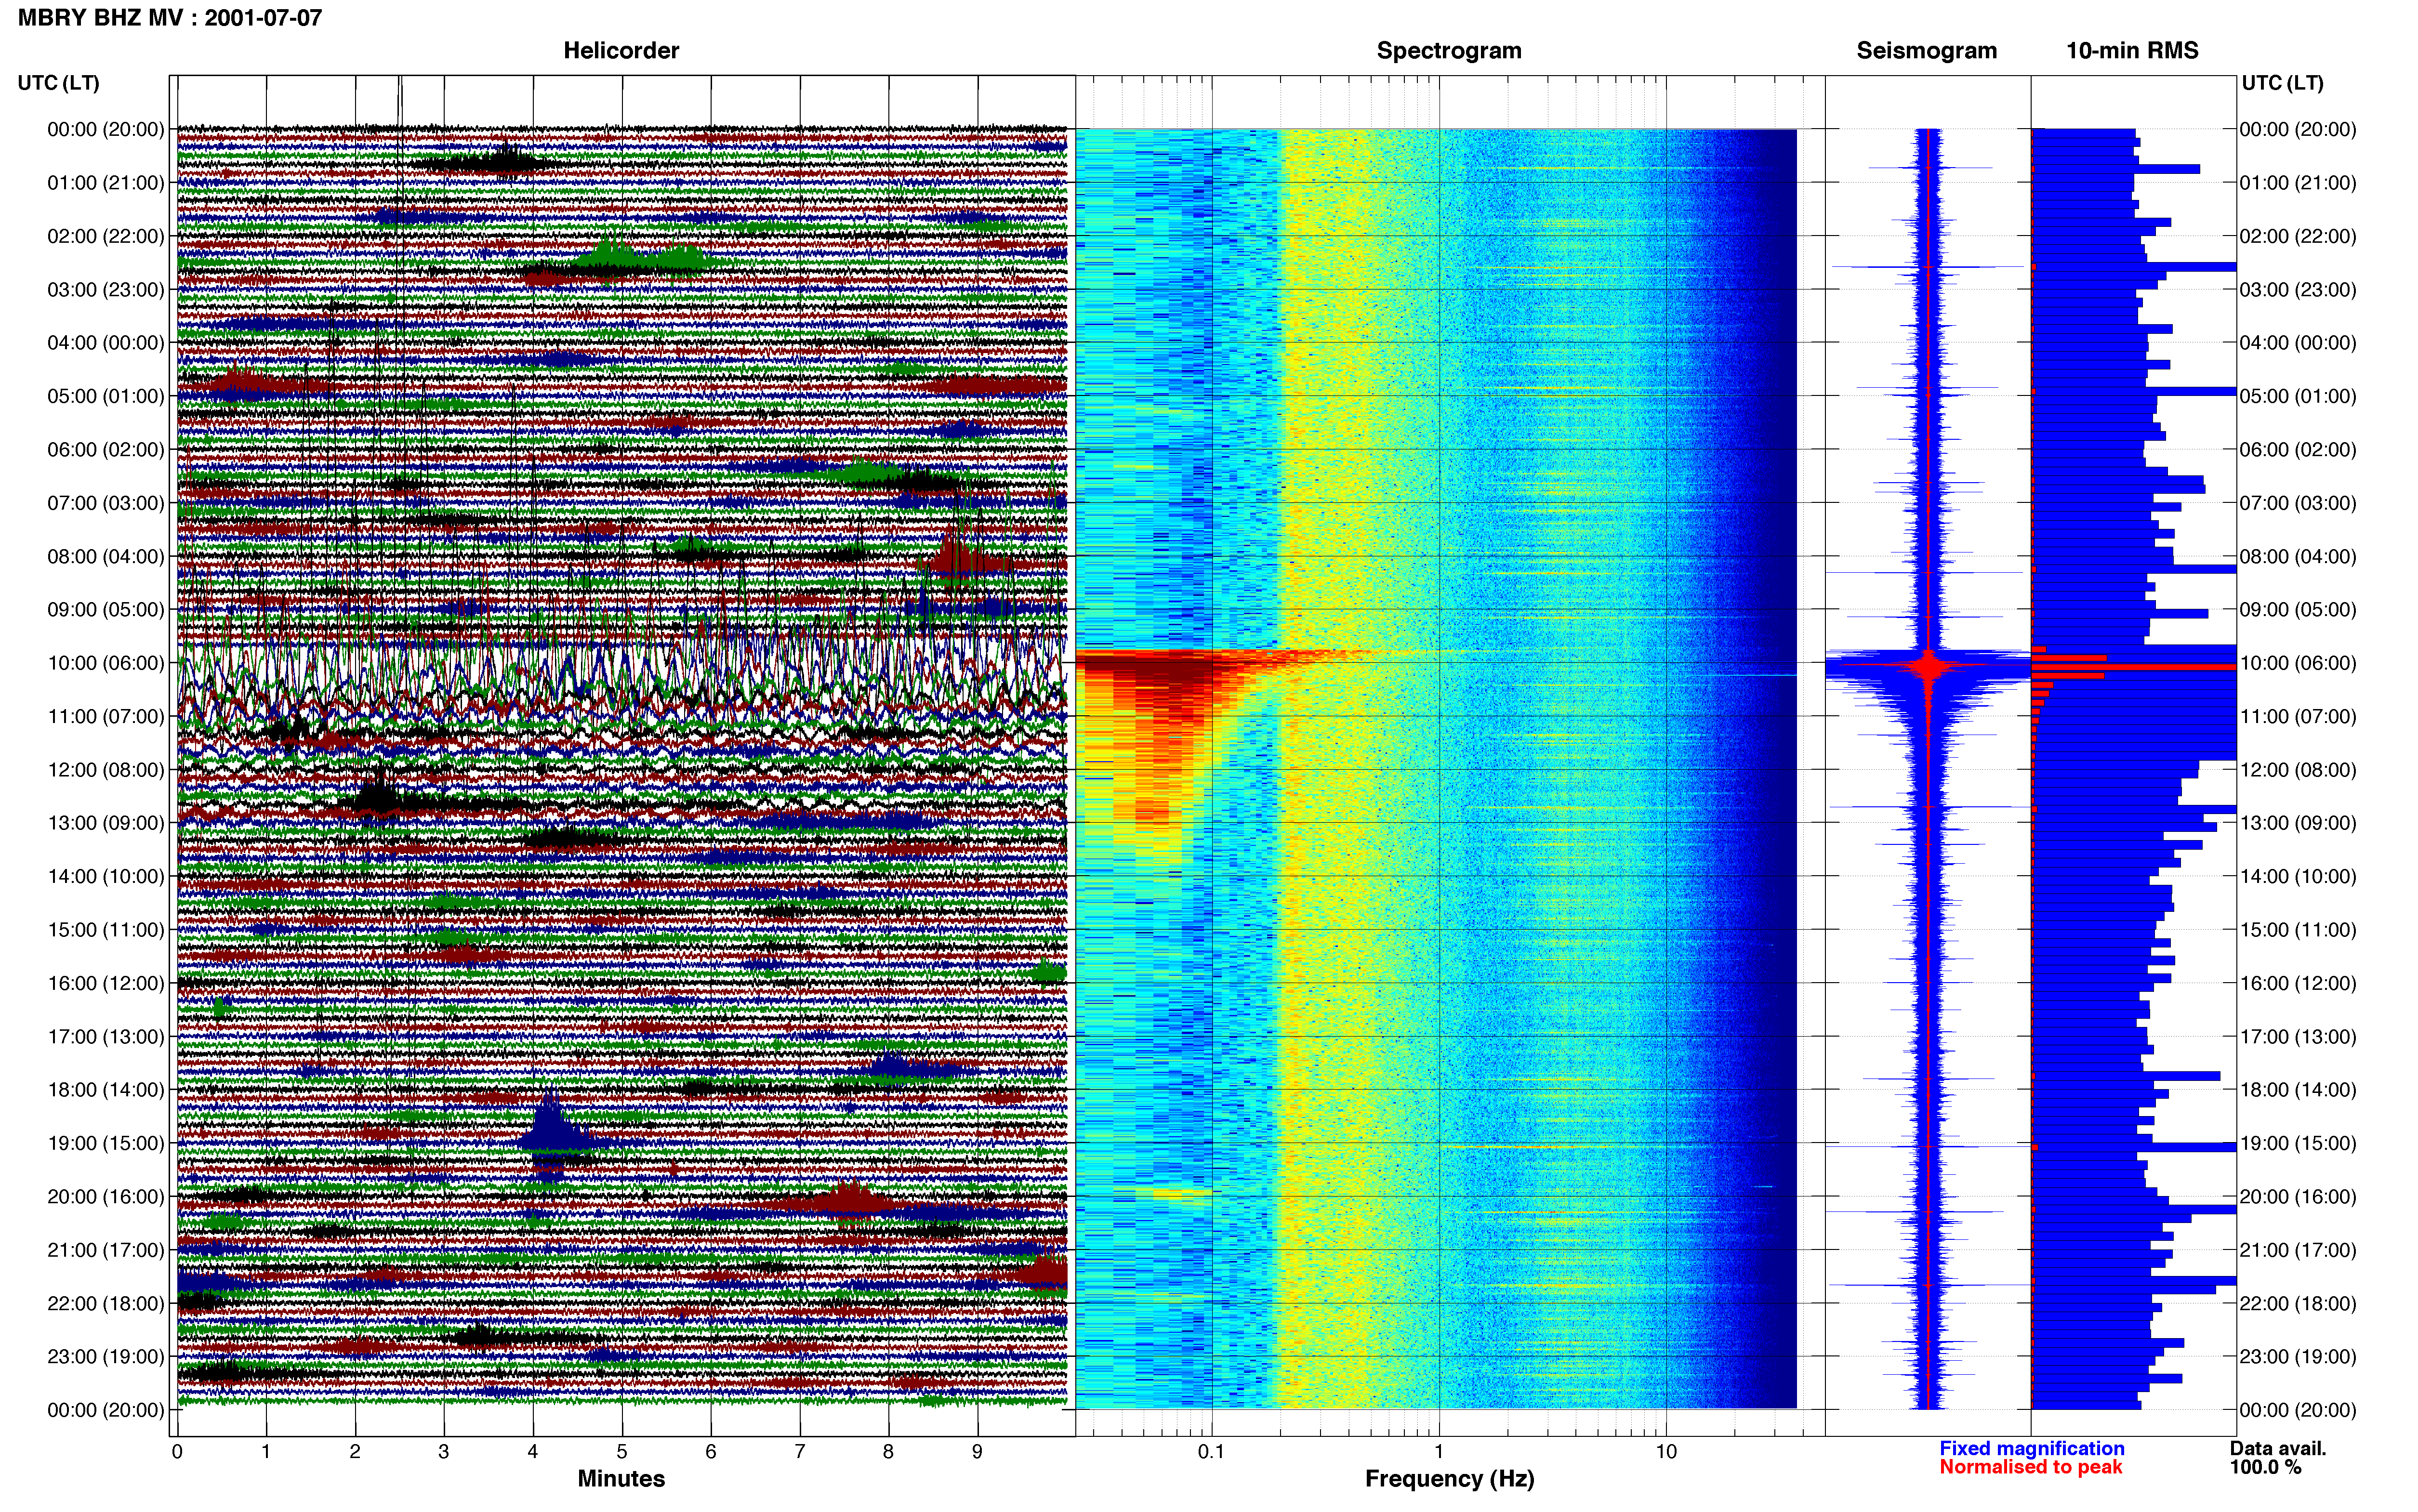Click the Fixed magnification legend text
Viewport: 2418px width, 1512px height.
pos(2031,1448)
